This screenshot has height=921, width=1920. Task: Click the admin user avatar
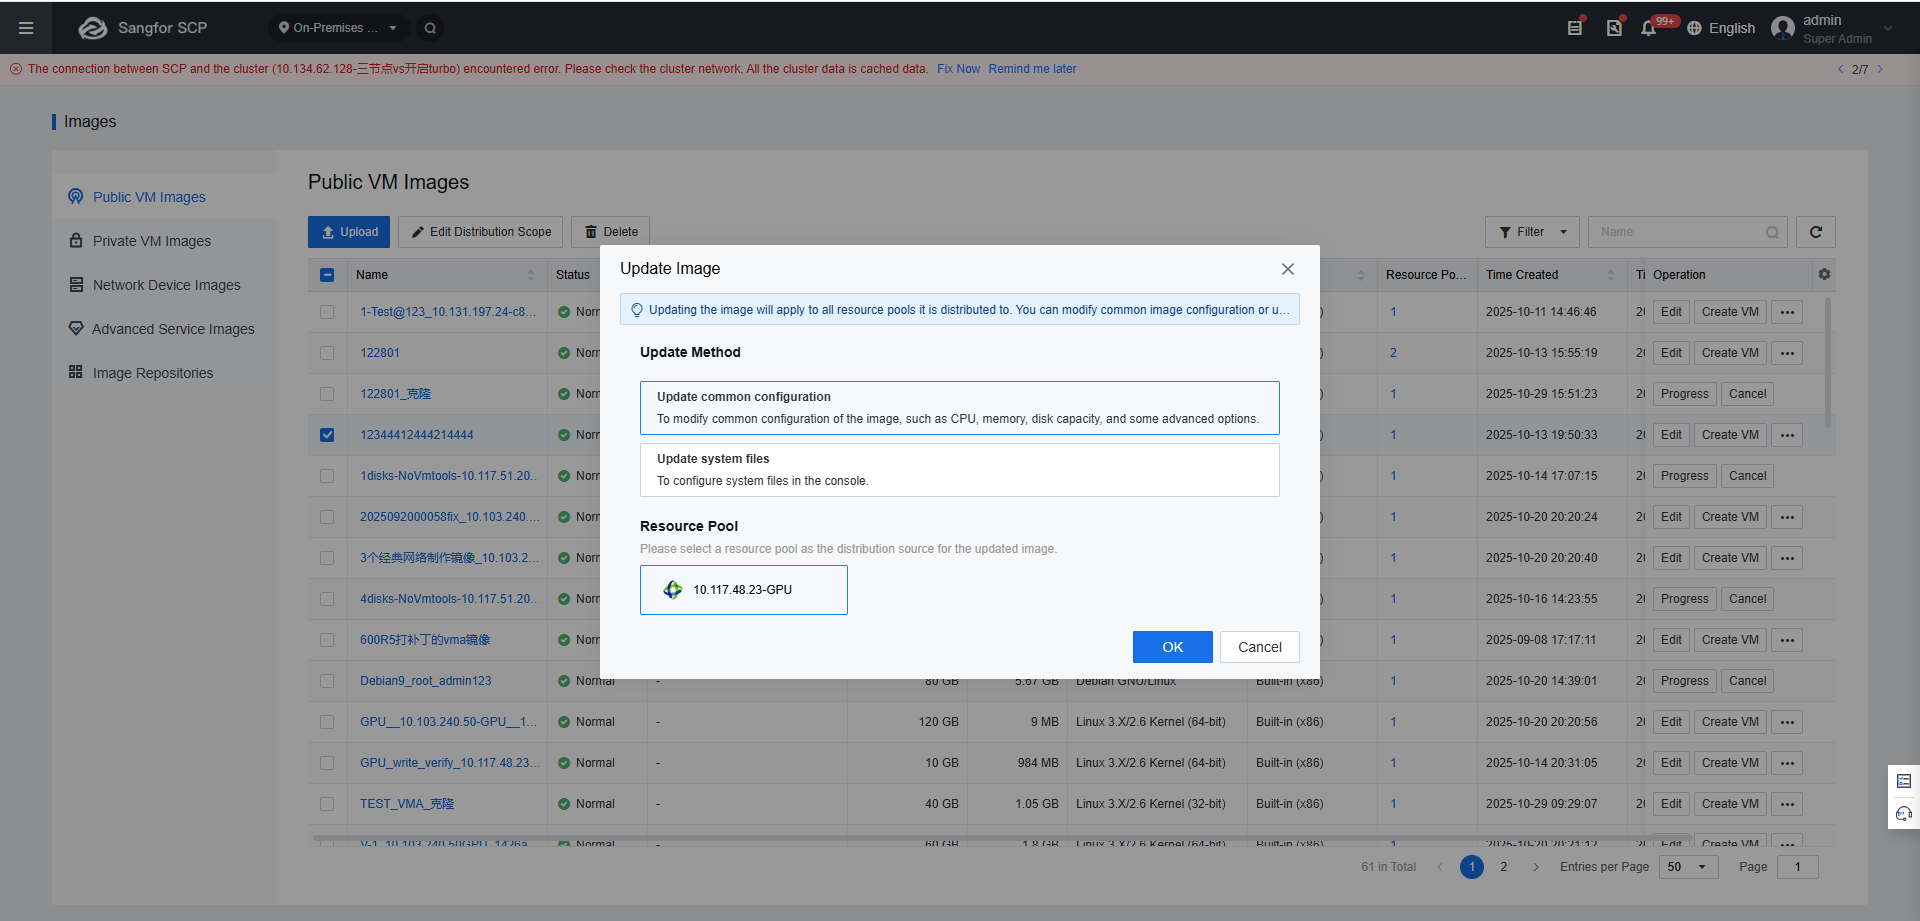point(1782,28)
